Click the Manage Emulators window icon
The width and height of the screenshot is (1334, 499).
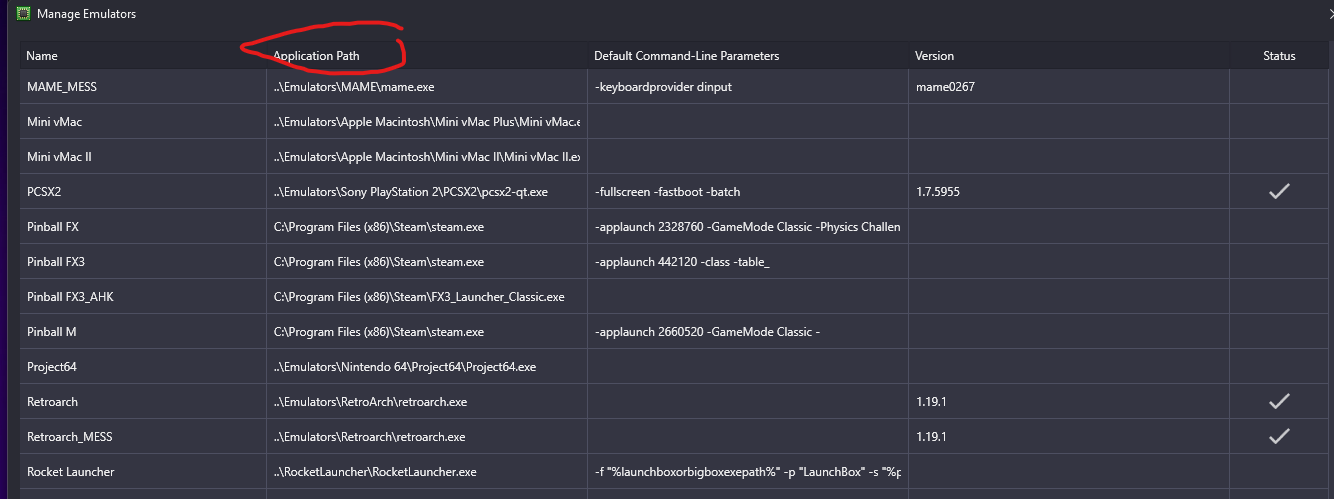pos(23,14)
